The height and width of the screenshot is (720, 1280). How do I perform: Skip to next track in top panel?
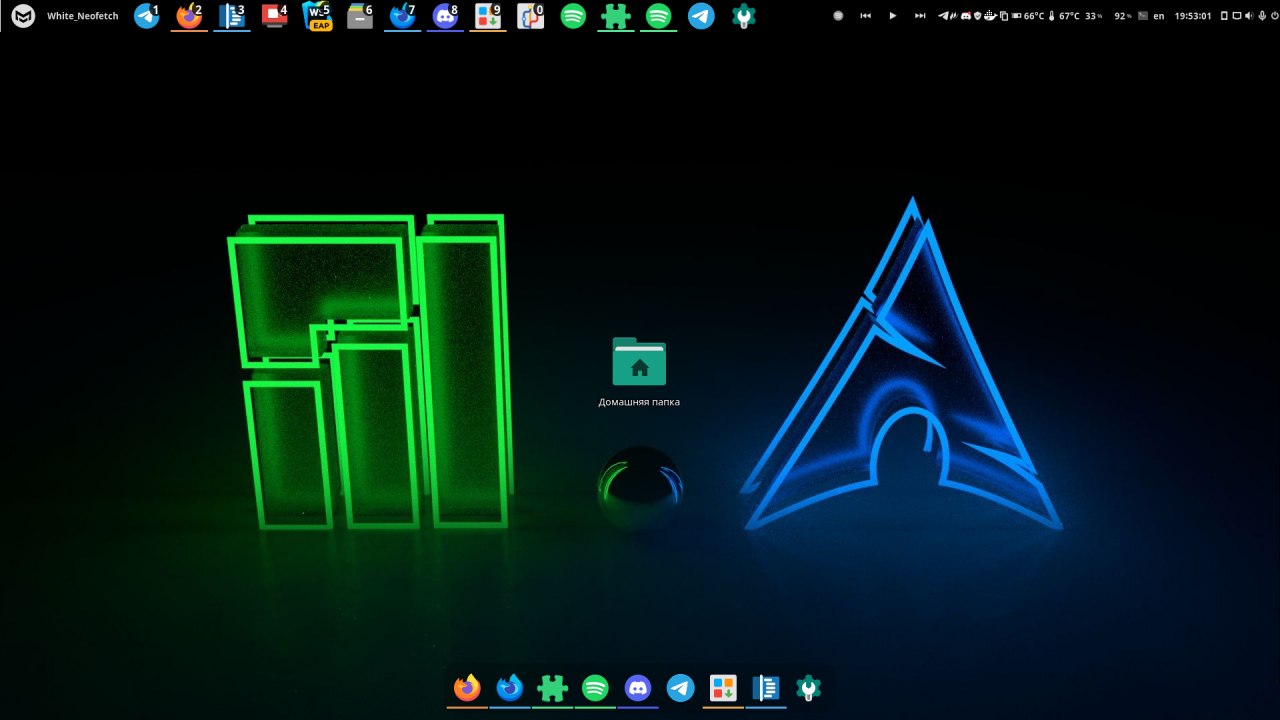click(920, 16)
